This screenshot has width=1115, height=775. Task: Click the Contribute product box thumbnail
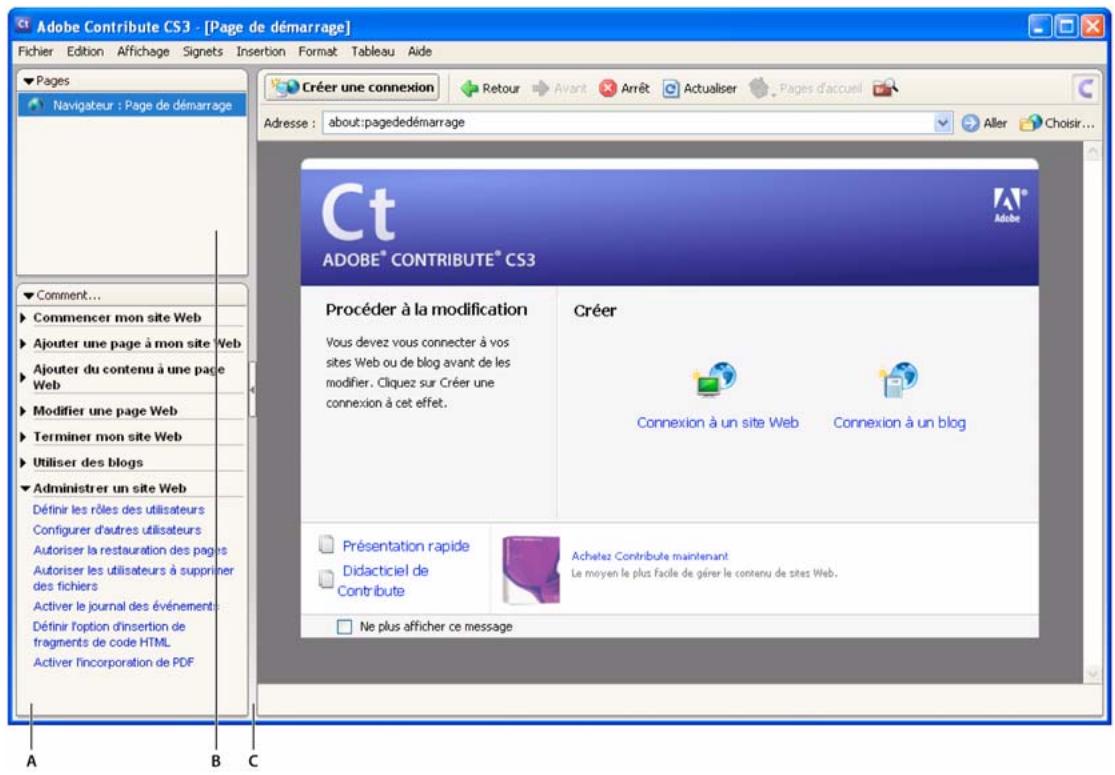click(531, 570)
